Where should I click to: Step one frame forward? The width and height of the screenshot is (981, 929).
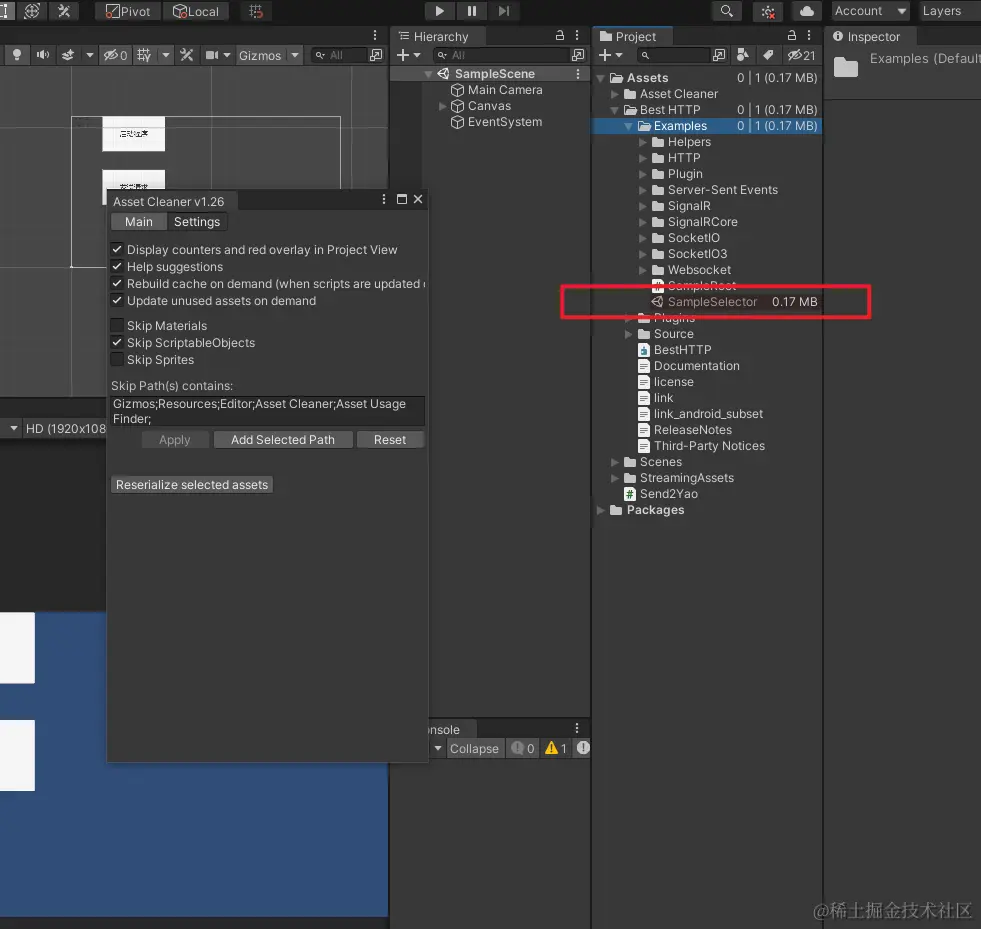[x=504, y=11]
